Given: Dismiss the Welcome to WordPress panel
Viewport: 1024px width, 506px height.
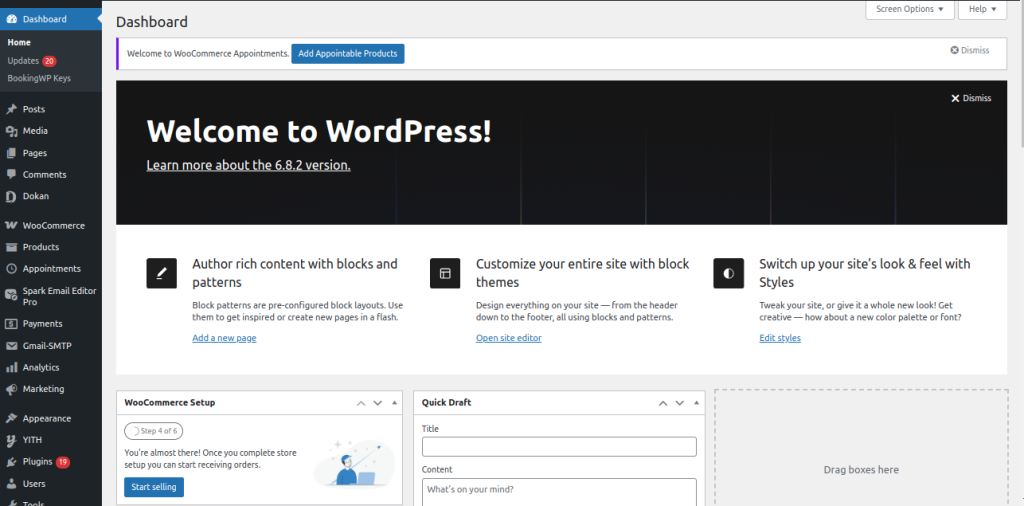Looking at the screenshot, I should pos(971,98).
